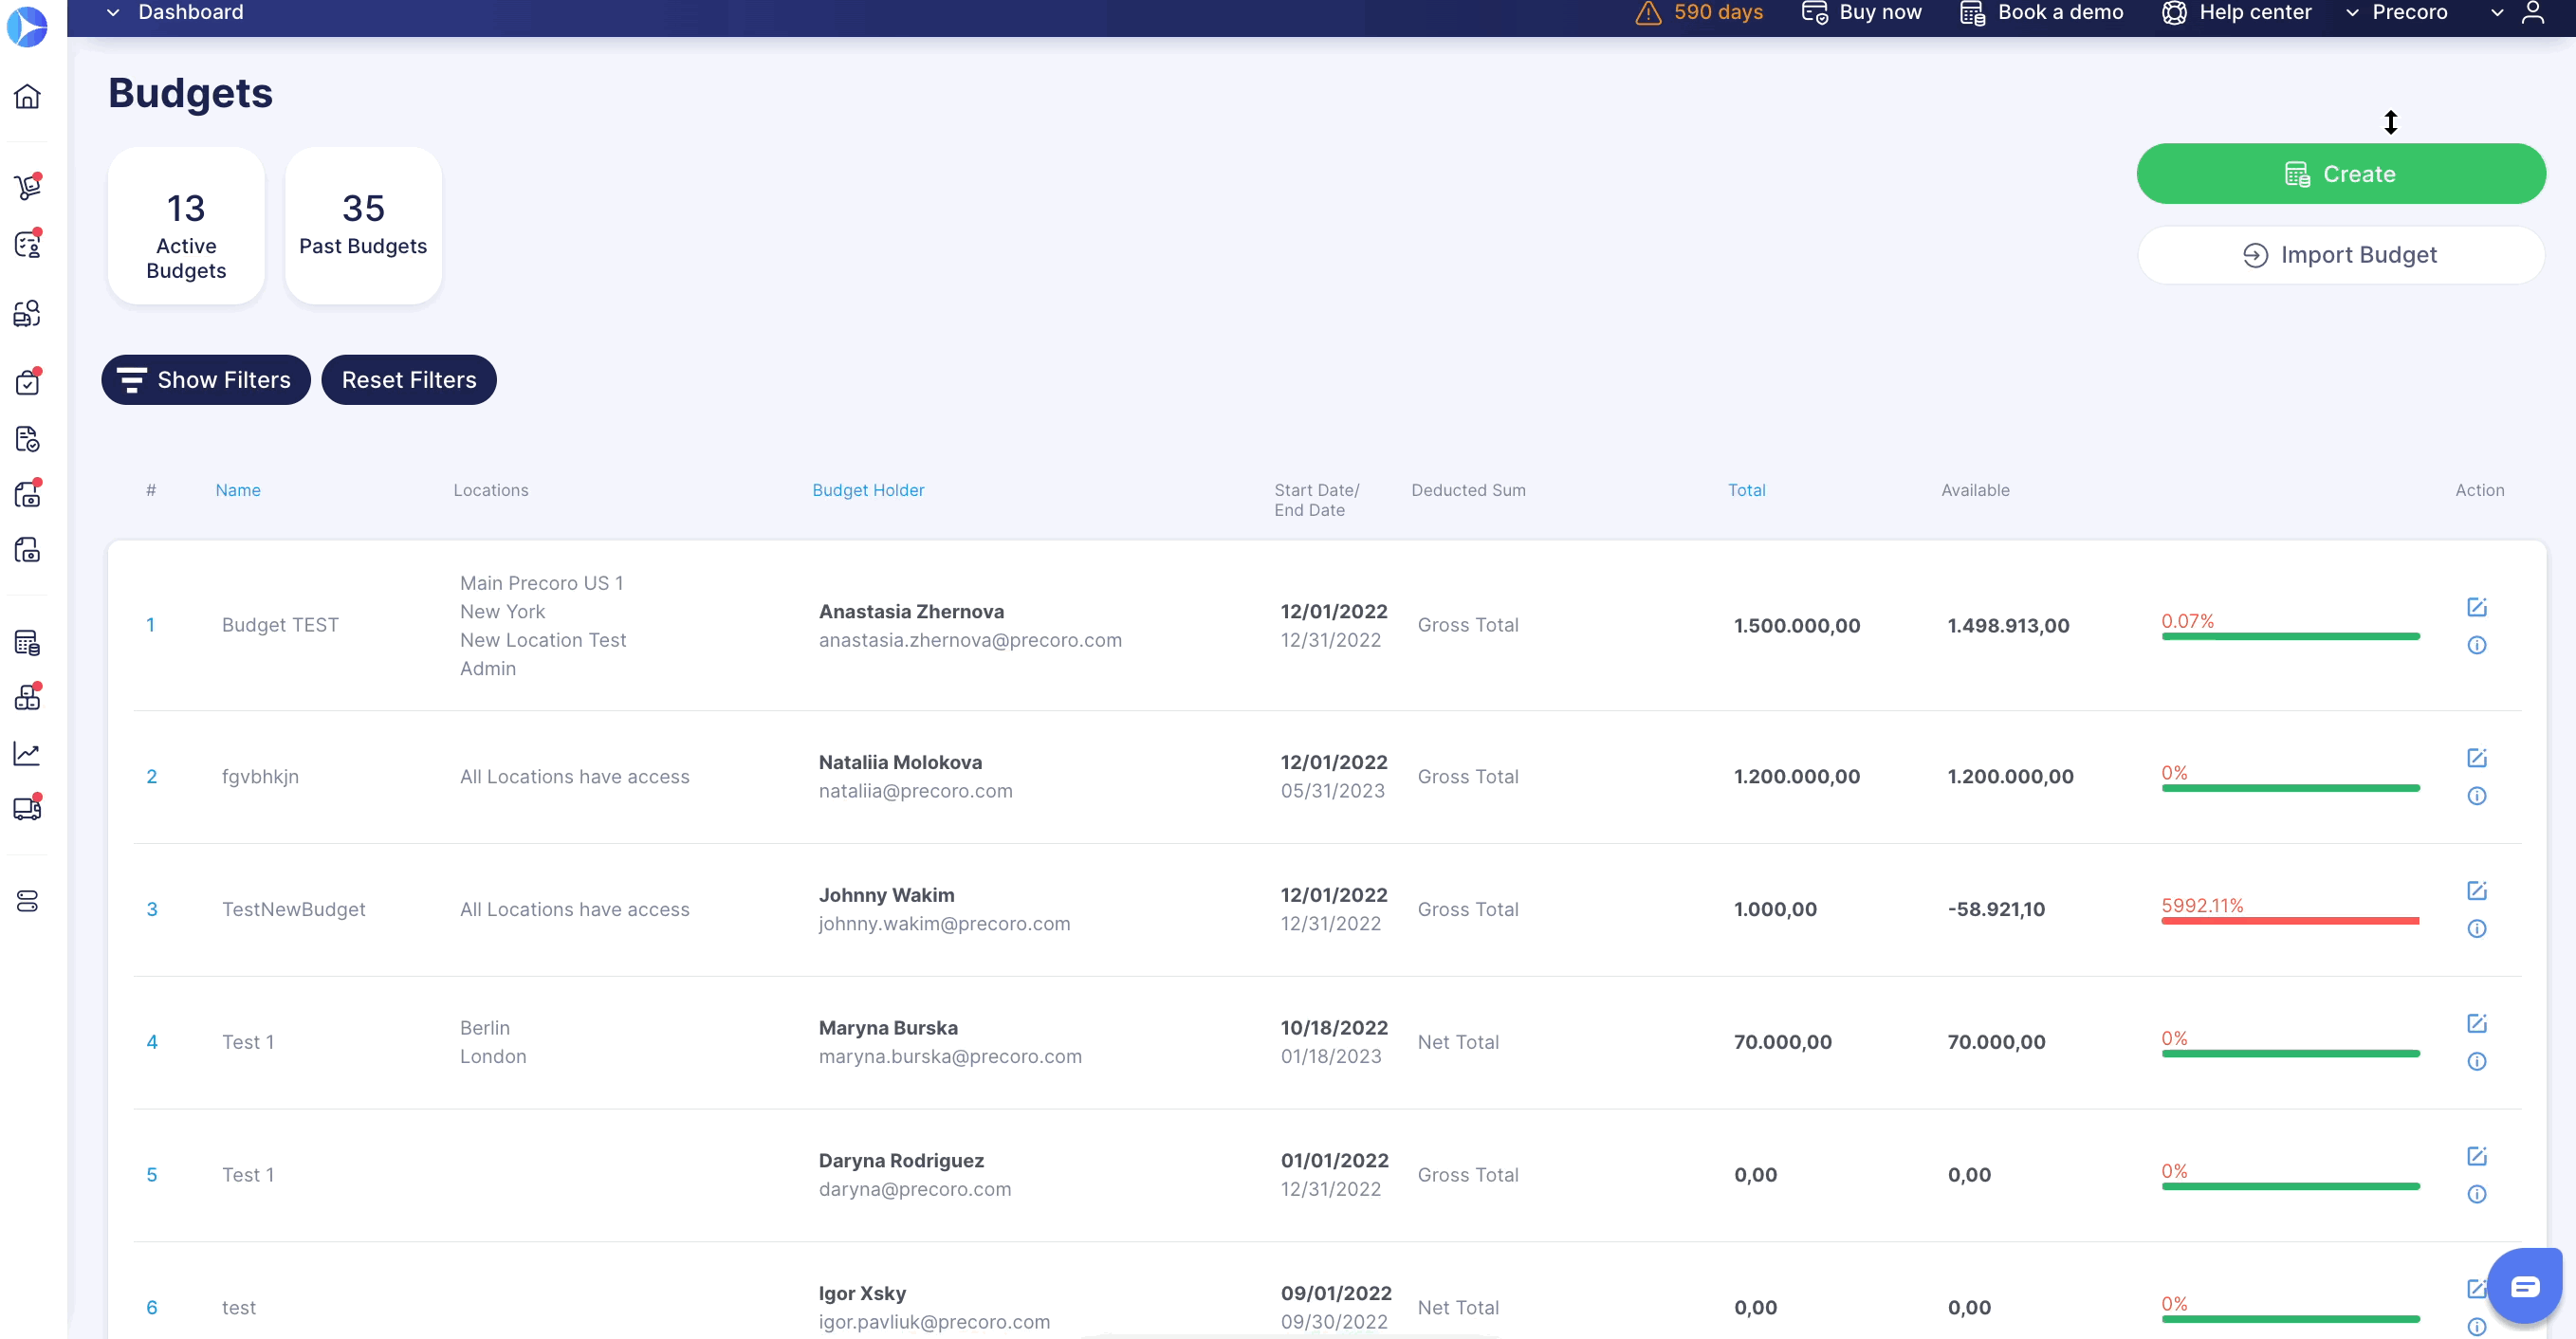
Task: Open the document with checkmark sidebar icon
Action: coord(27,439)
